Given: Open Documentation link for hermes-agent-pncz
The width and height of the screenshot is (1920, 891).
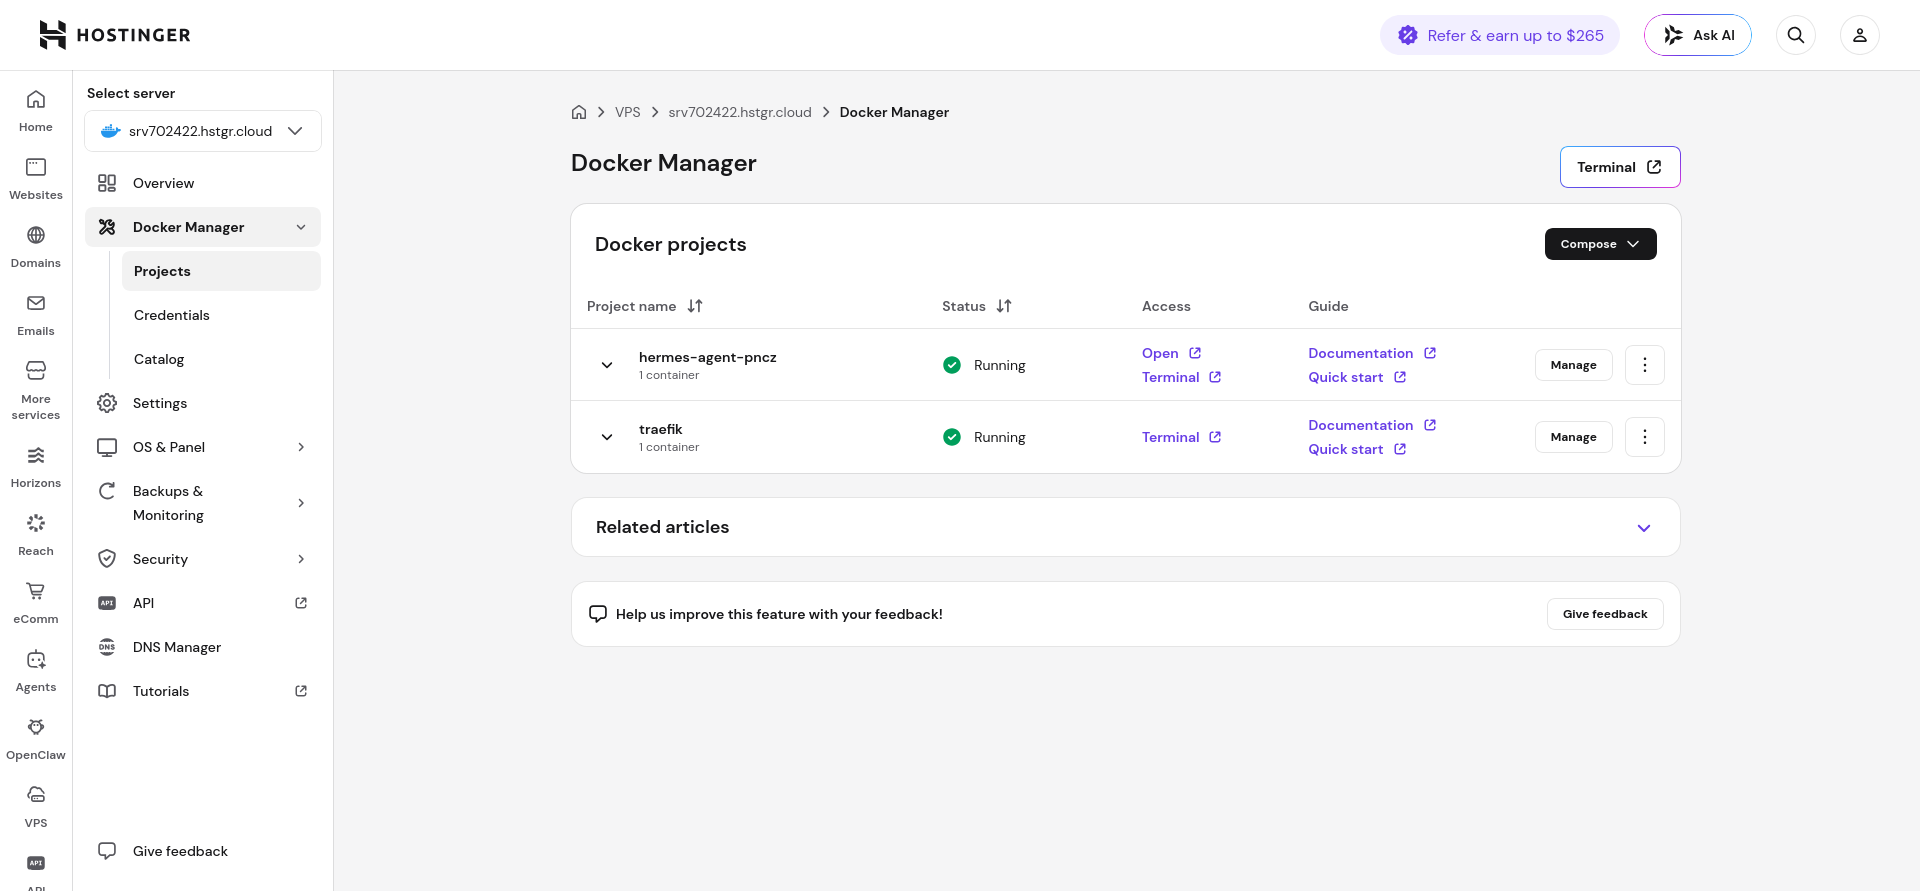Looking at the screenshot, I should (1372, 353).
